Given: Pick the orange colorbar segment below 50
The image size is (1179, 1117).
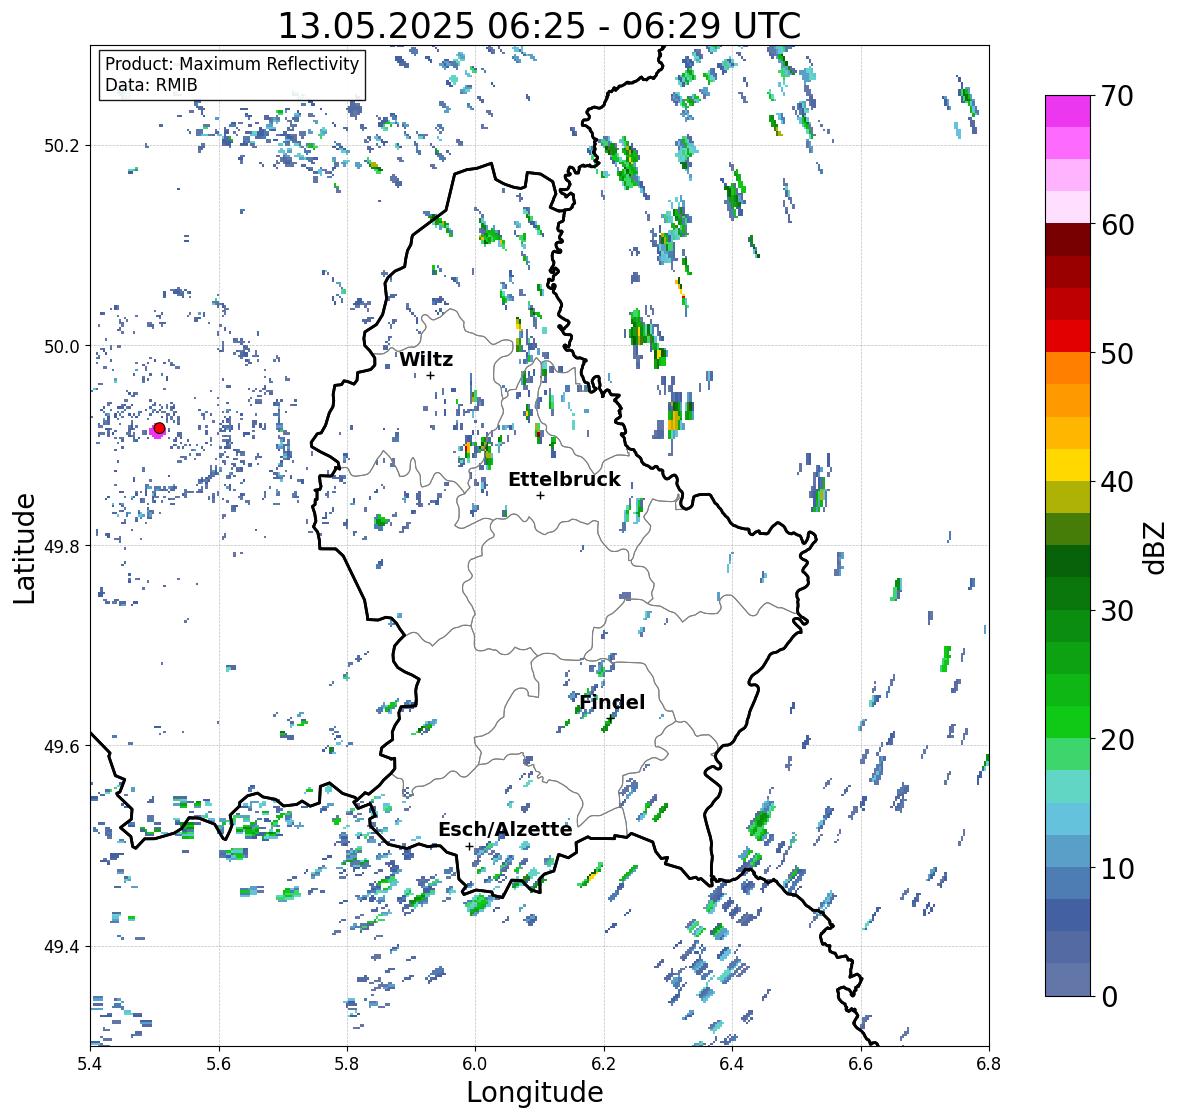Looking at the screenshot, I should 1068,368.
